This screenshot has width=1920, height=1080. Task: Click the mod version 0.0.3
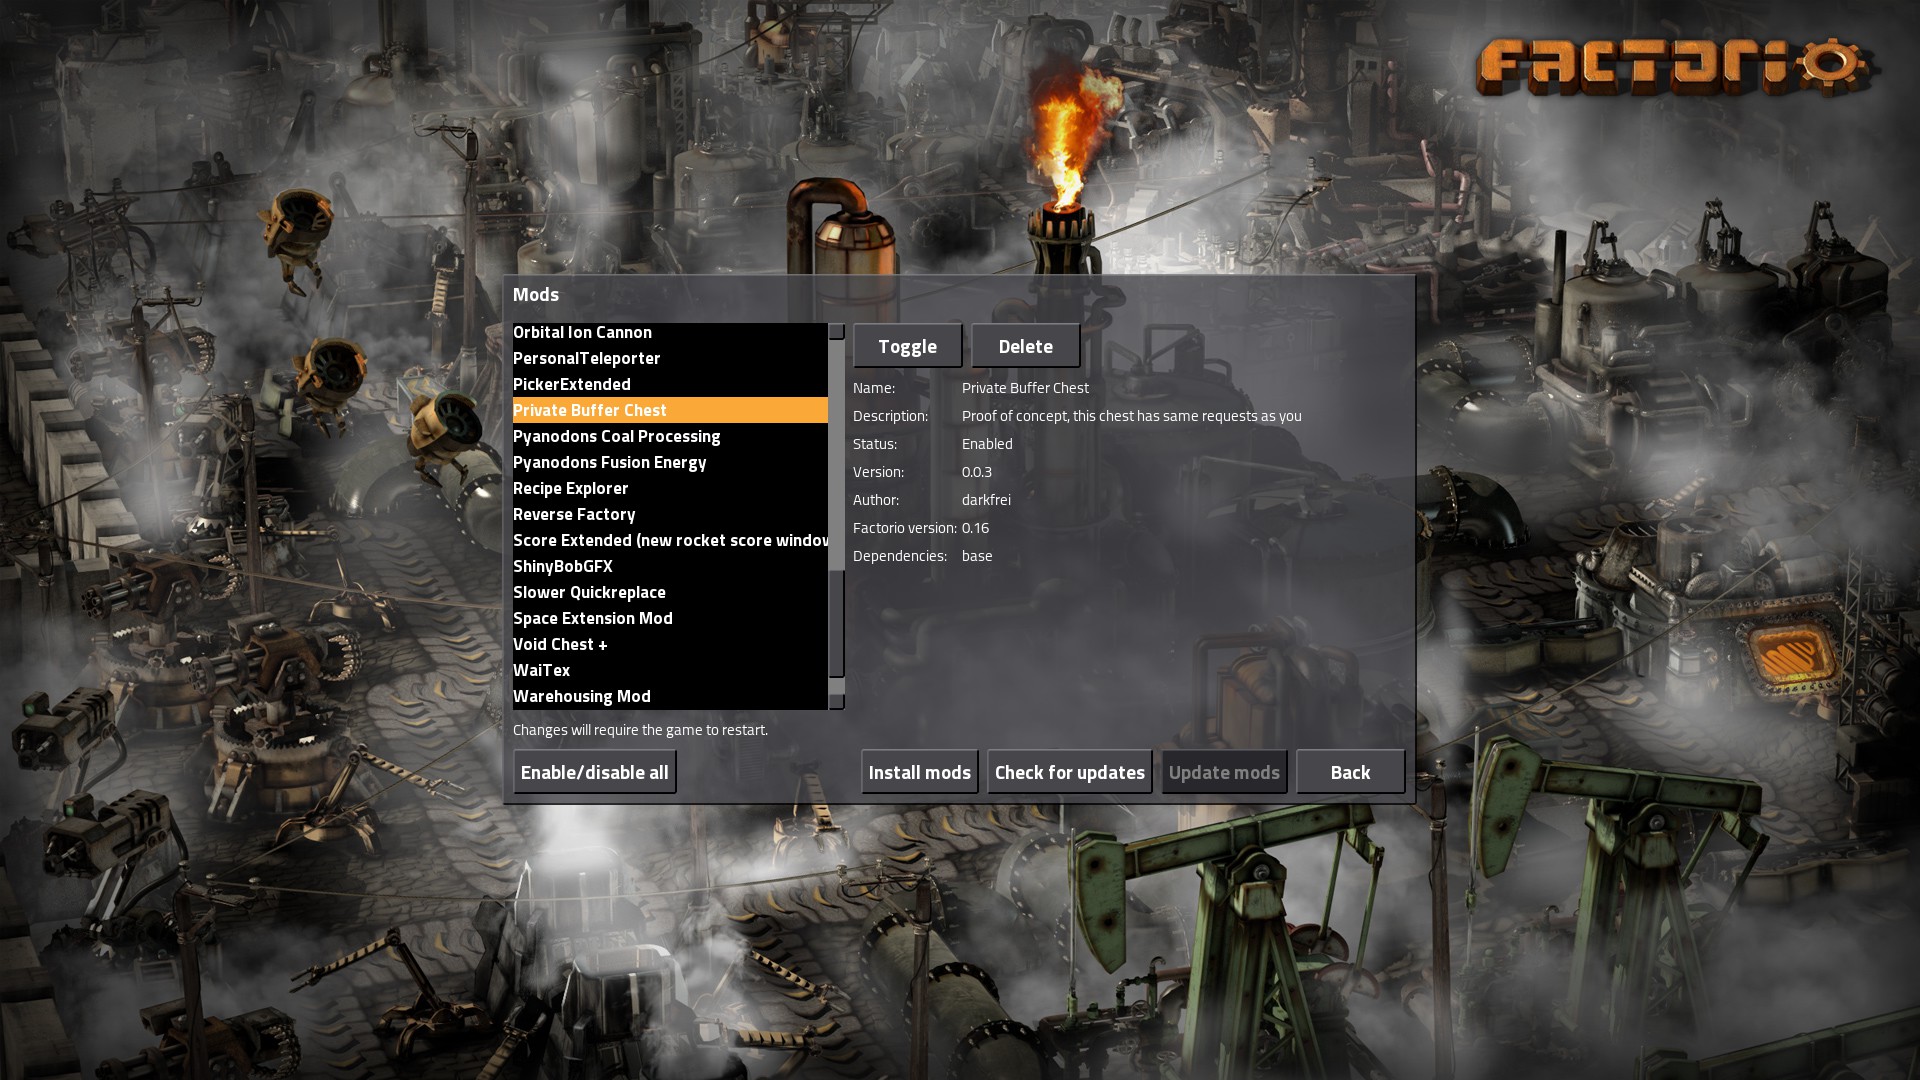click(977, 472)
